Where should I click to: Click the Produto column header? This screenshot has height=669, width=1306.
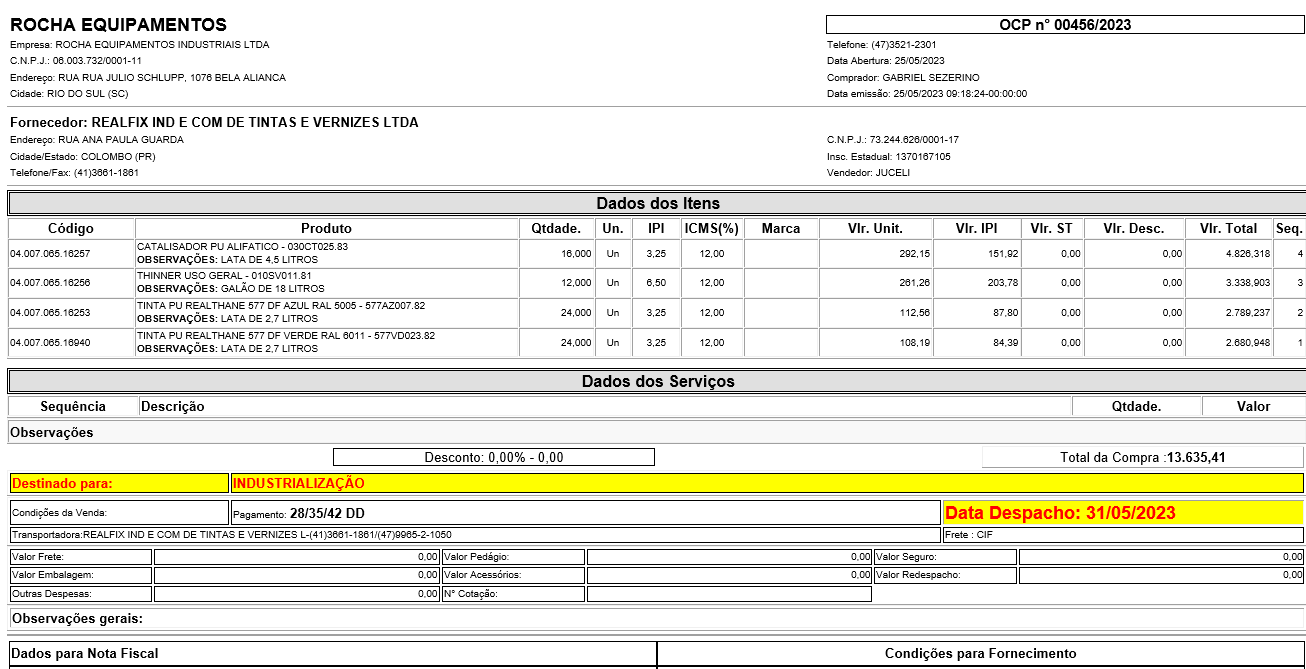pos(326,228)
